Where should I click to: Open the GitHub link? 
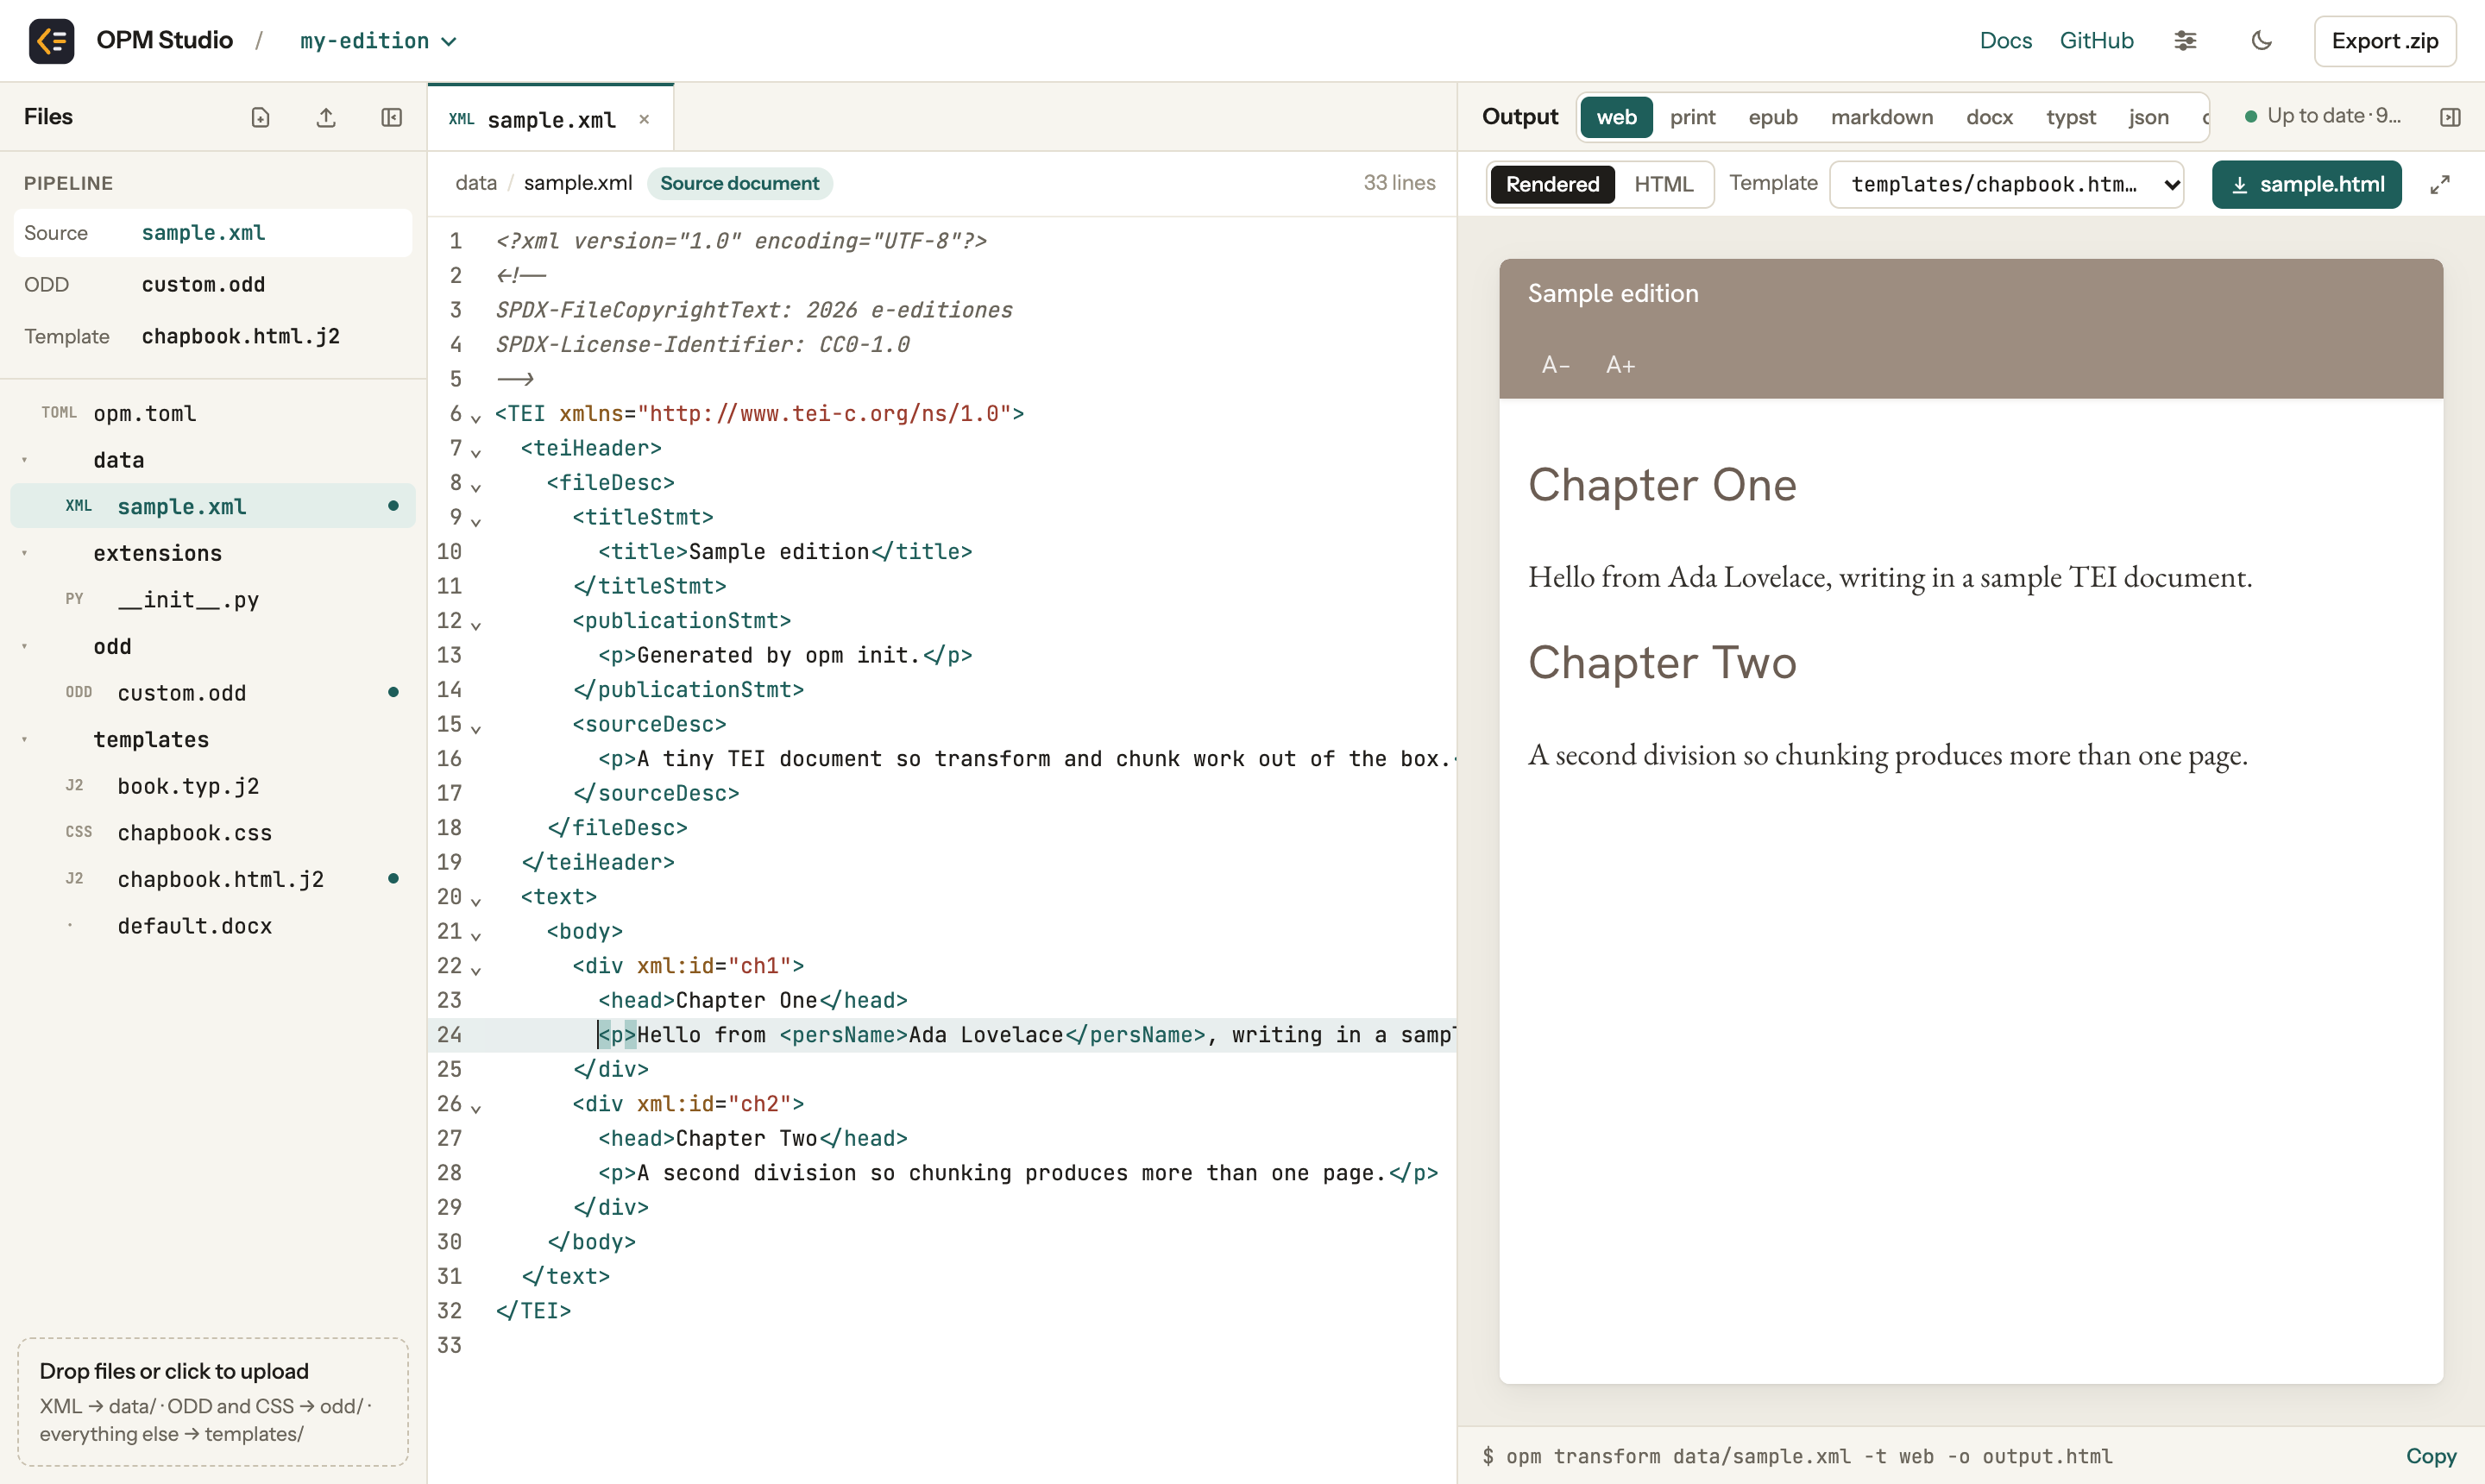[x=2096, y=41]
